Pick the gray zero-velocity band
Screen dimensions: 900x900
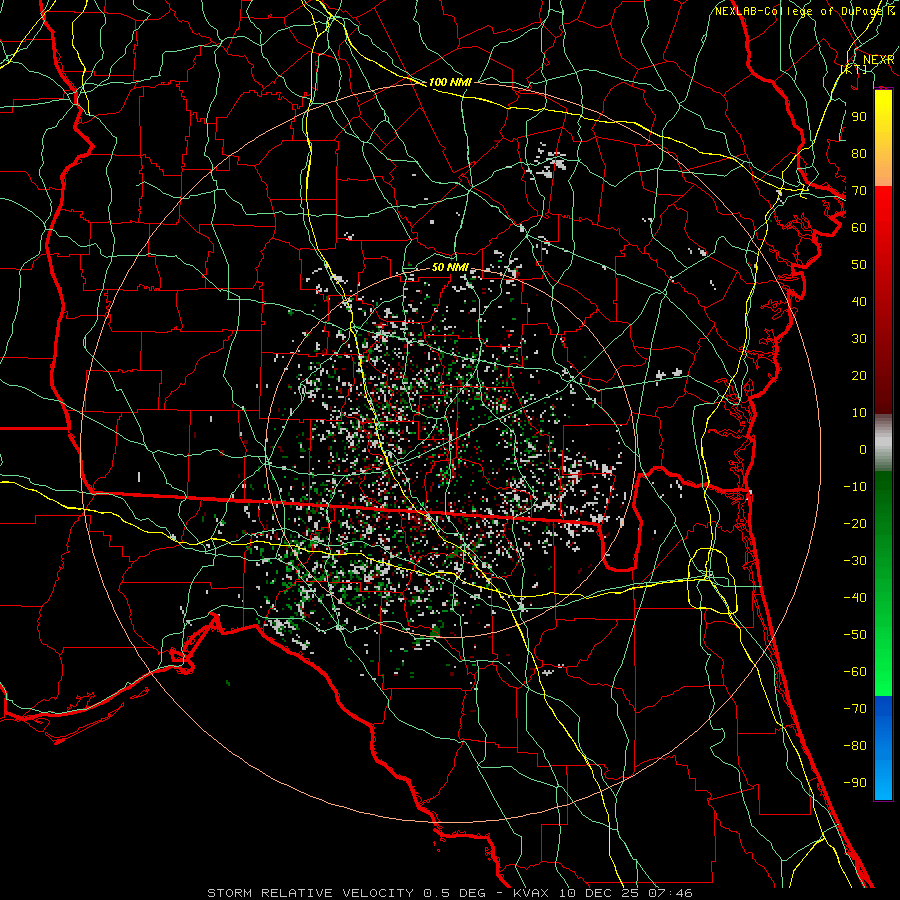click(x=883, y=443)
